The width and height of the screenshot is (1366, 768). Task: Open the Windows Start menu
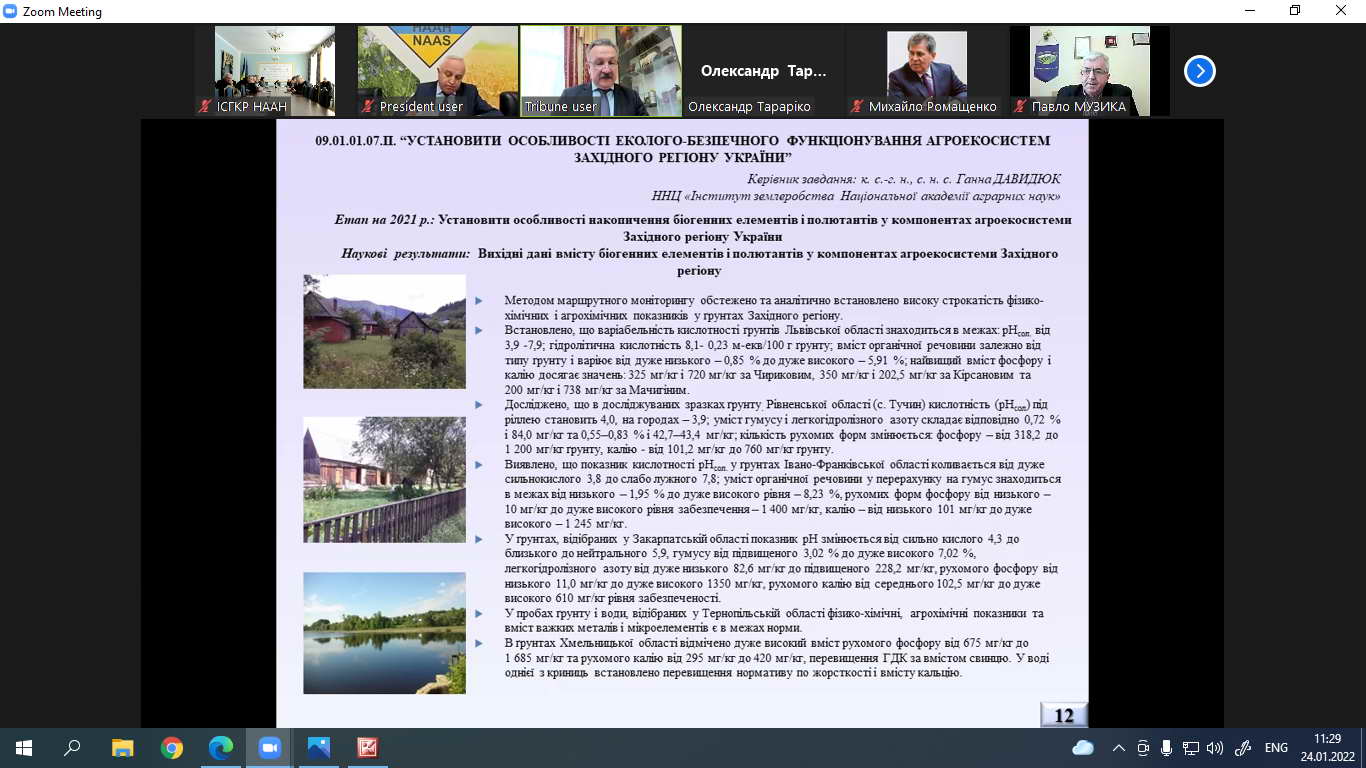click(x=24, y=747)
